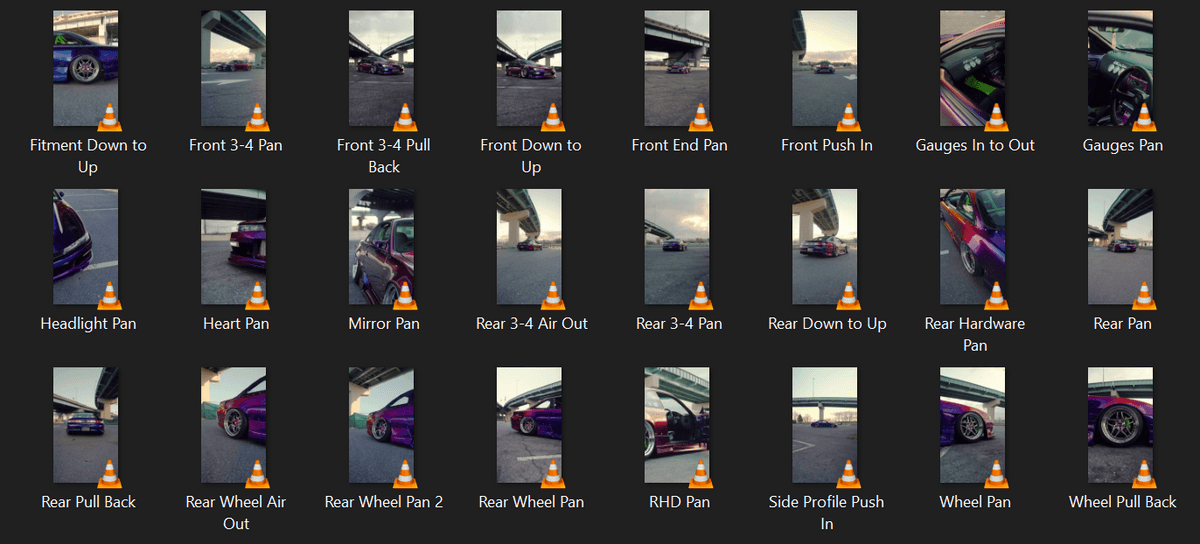Click the VLC cone icon on Rear Pull Back
1200x544 pixels.
coord(109,473)
